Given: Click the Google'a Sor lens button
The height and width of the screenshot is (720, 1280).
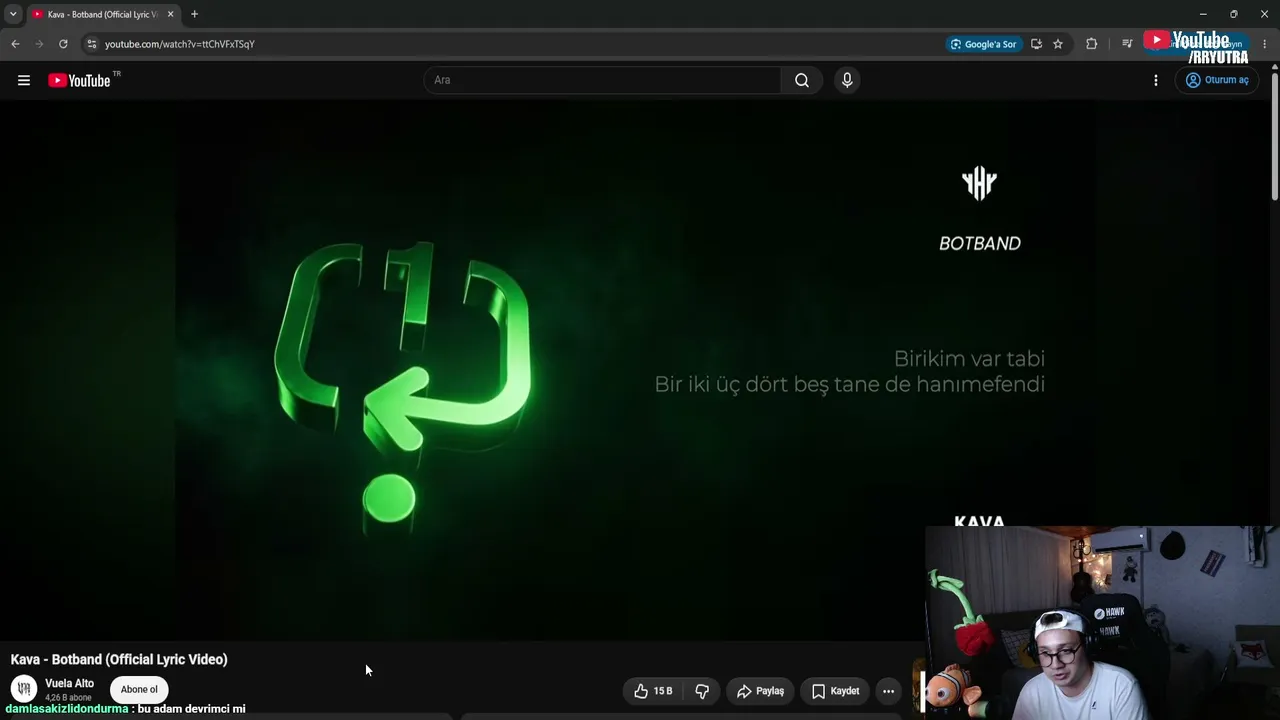Looking at the screenshot, I should [x=984, y=44].
